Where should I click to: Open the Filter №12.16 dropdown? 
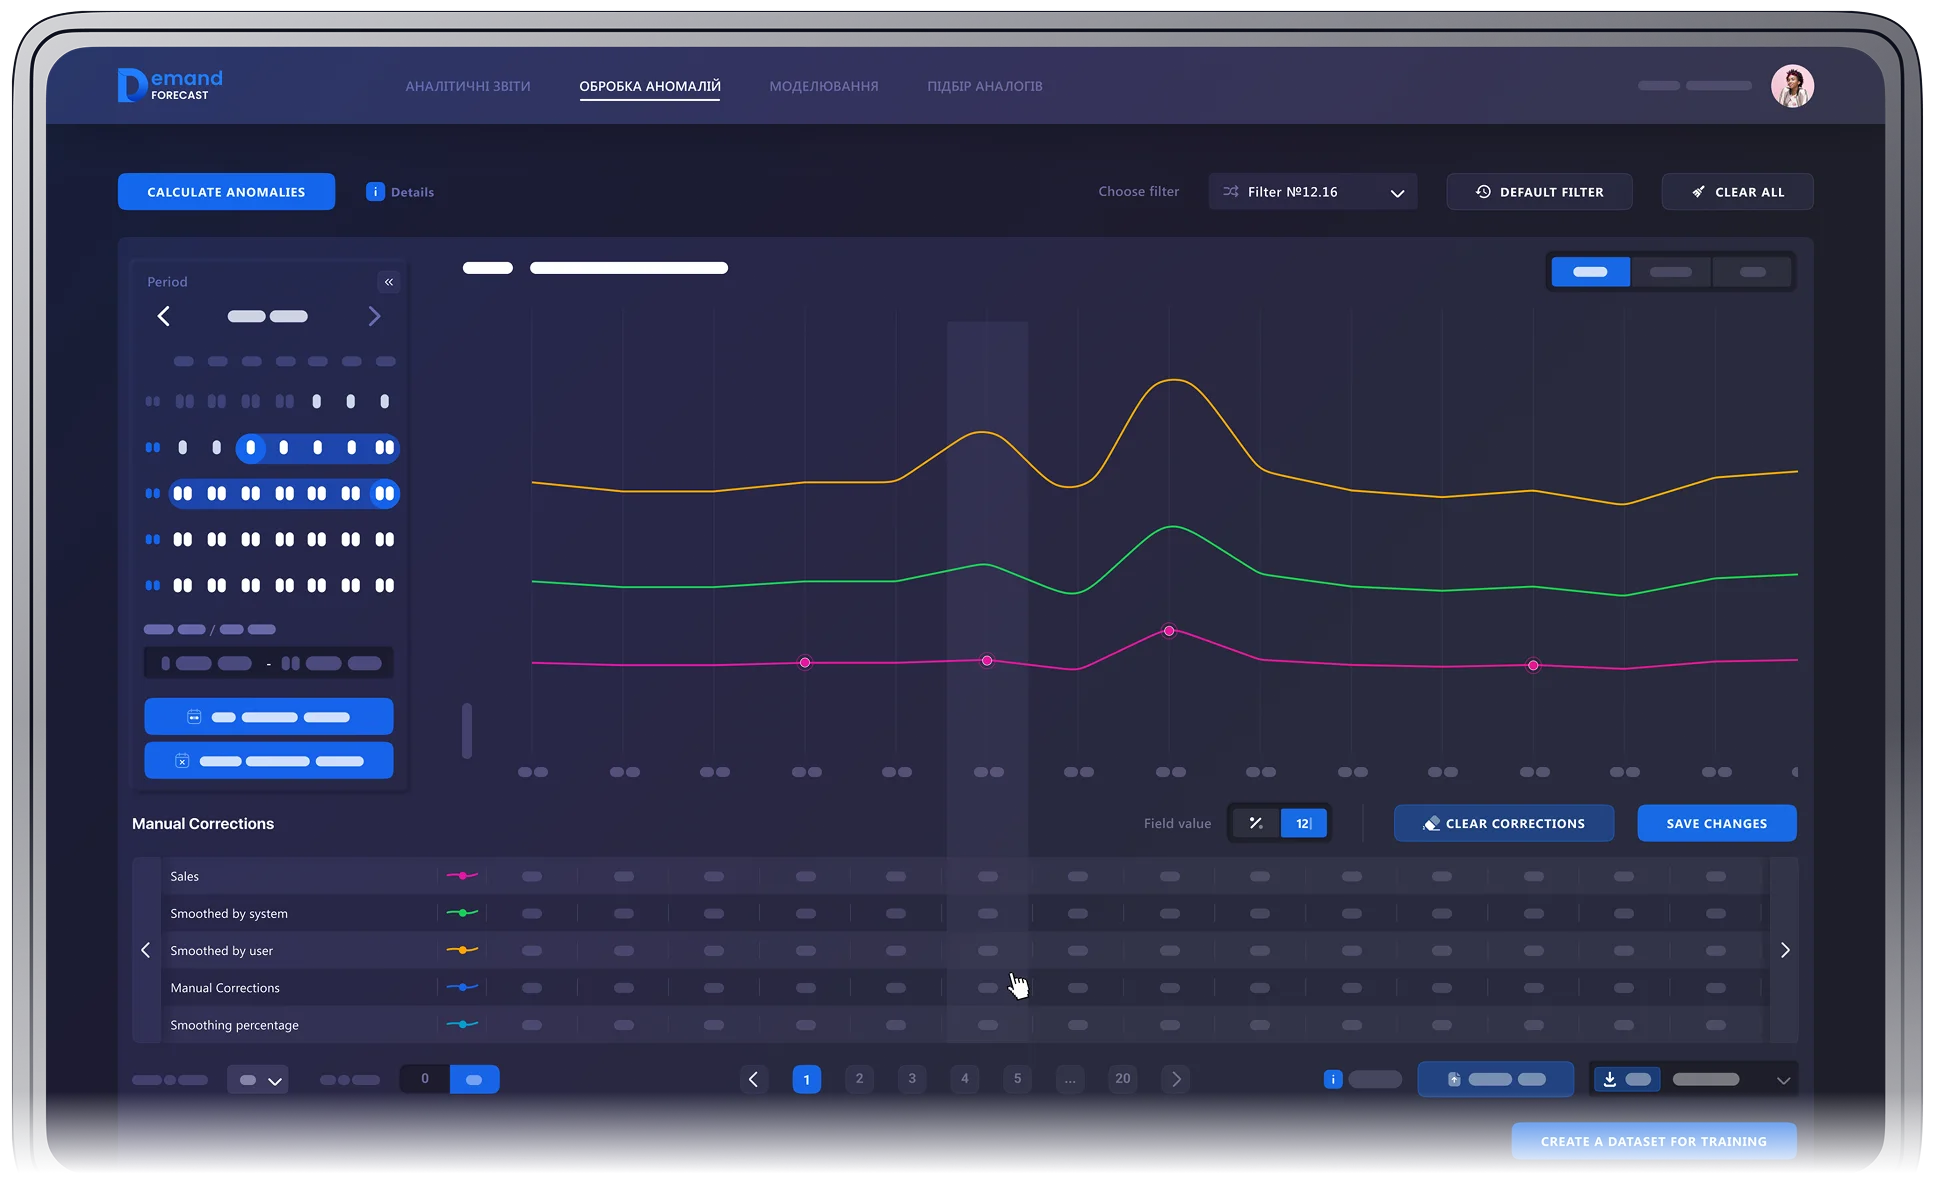click(1312, 192)
